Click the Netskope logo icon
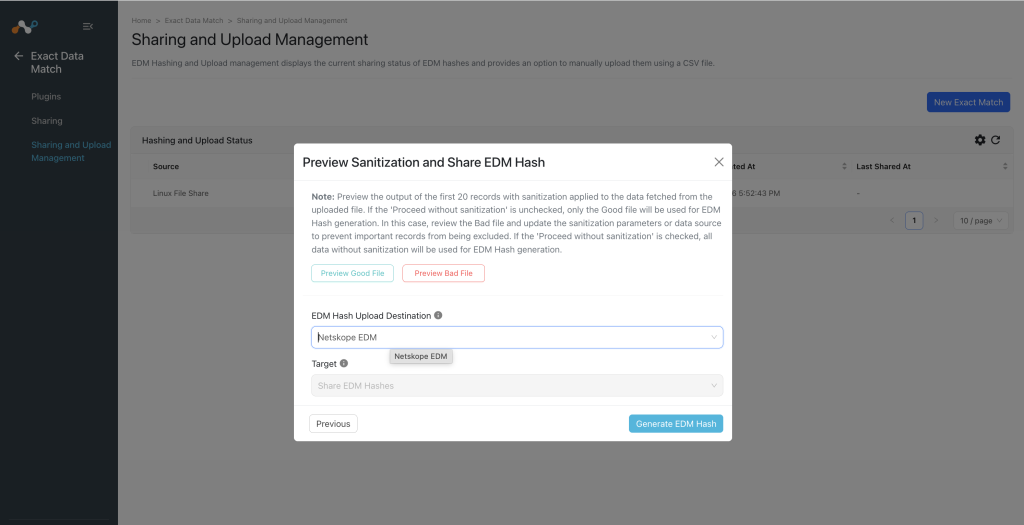 click(x=25, y=27)
